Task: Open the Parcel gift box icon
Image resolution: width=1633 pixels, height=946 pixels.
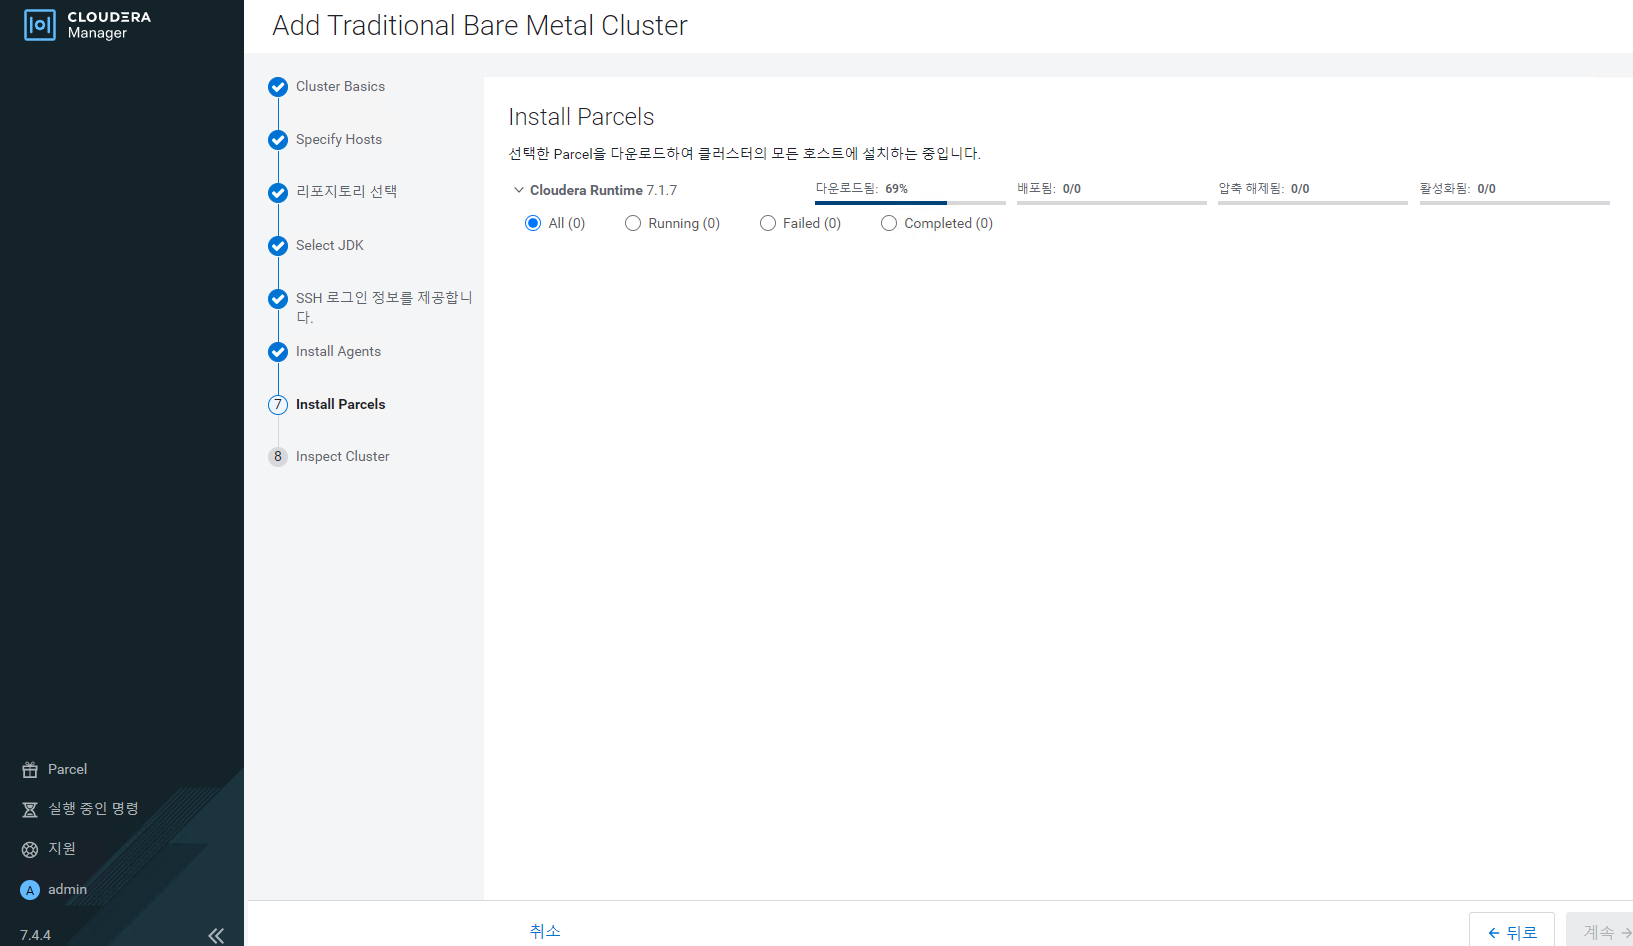Action: [30, 770]
